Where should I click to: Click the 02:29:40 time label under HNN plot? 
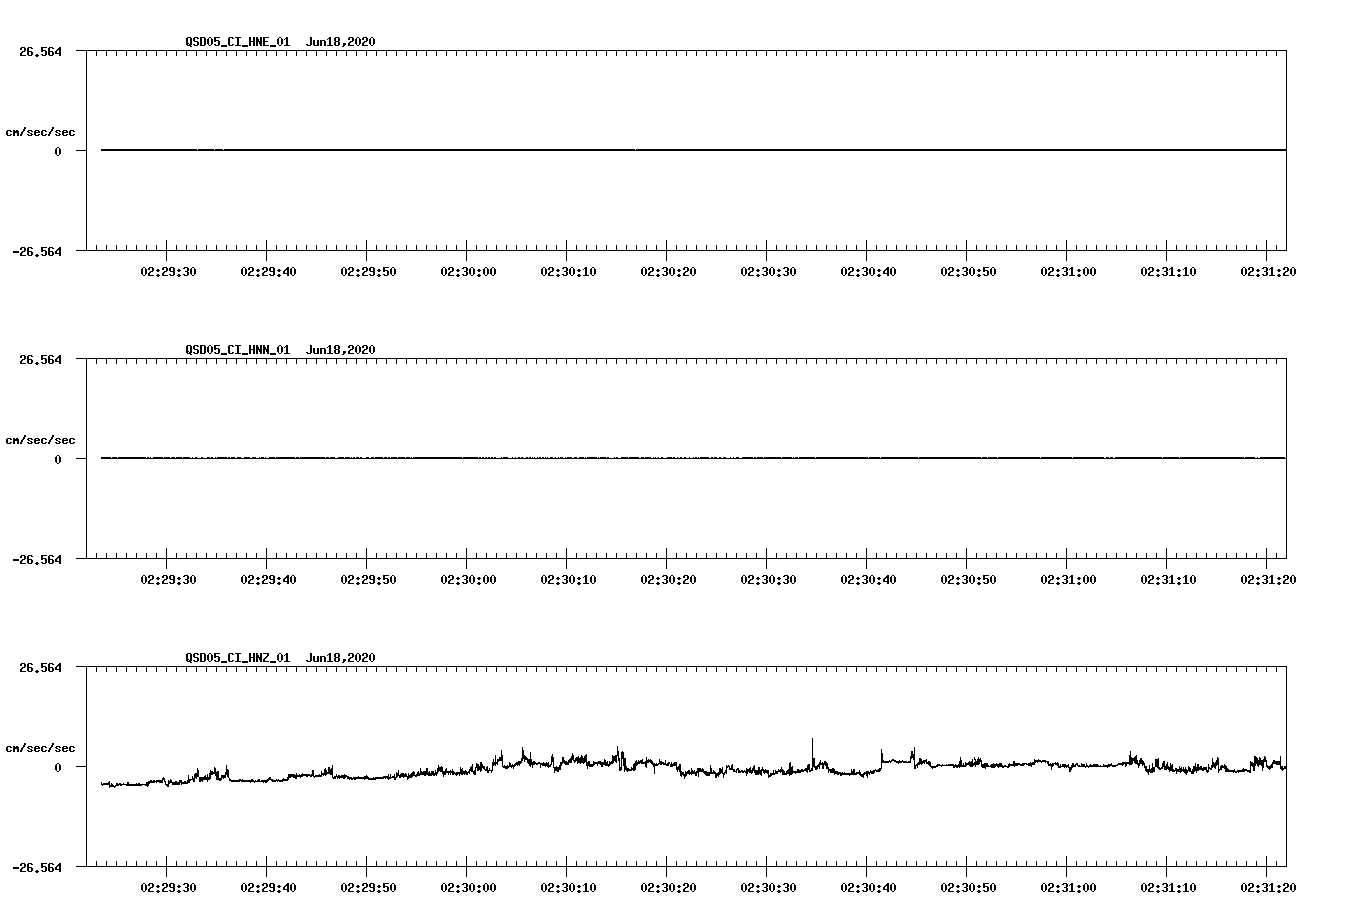point(268,580)
